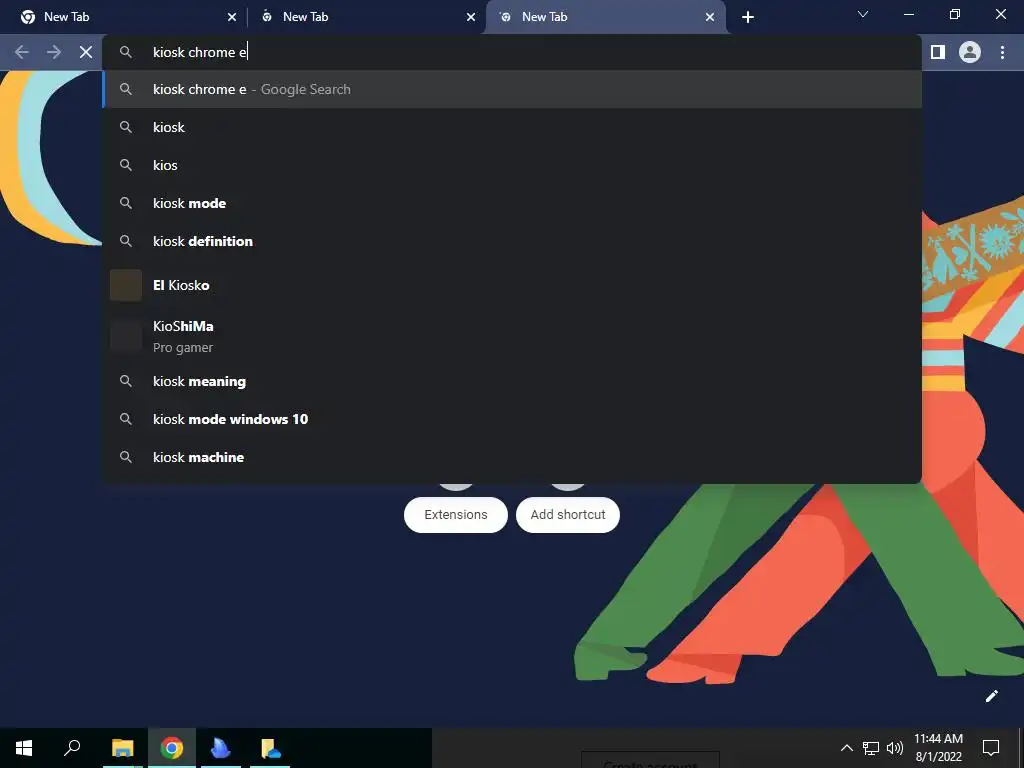This screenshot has width=1024, height=768.
Task: Open the notification center icon
Action: (x=991, y=748)
